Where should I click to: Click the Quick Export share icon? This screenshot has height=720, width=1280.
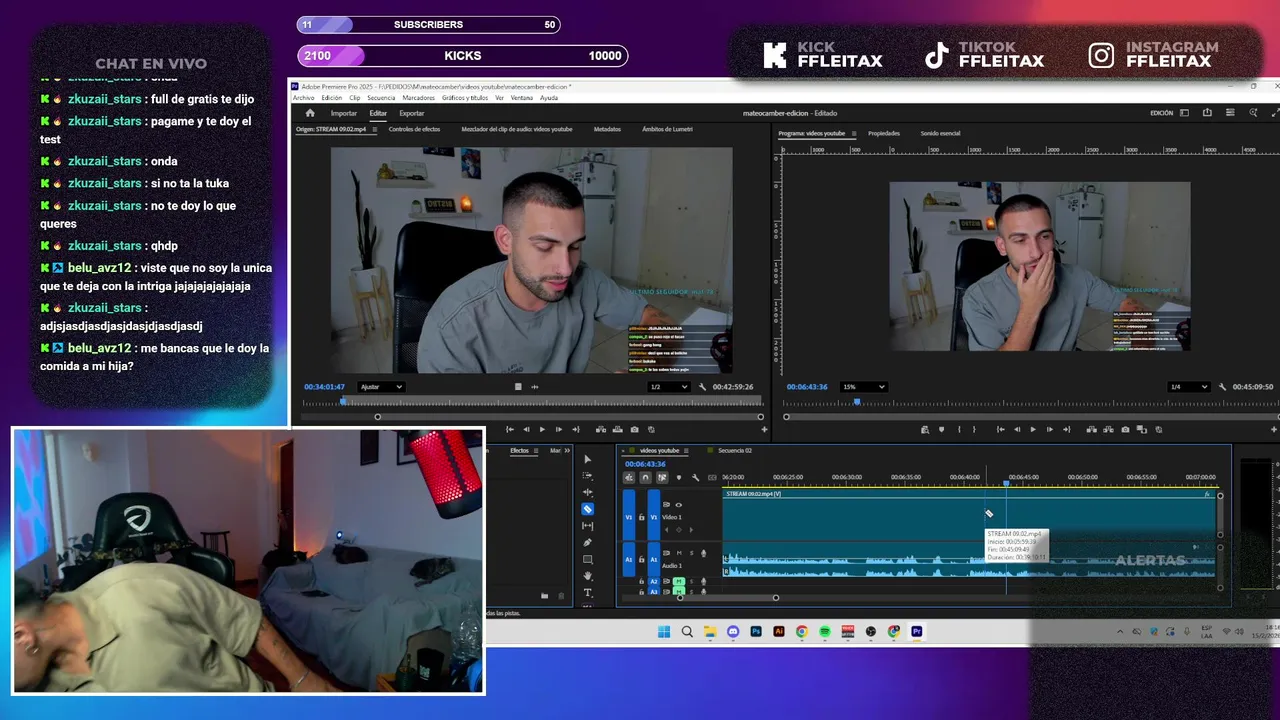(x=1207, y=113)
